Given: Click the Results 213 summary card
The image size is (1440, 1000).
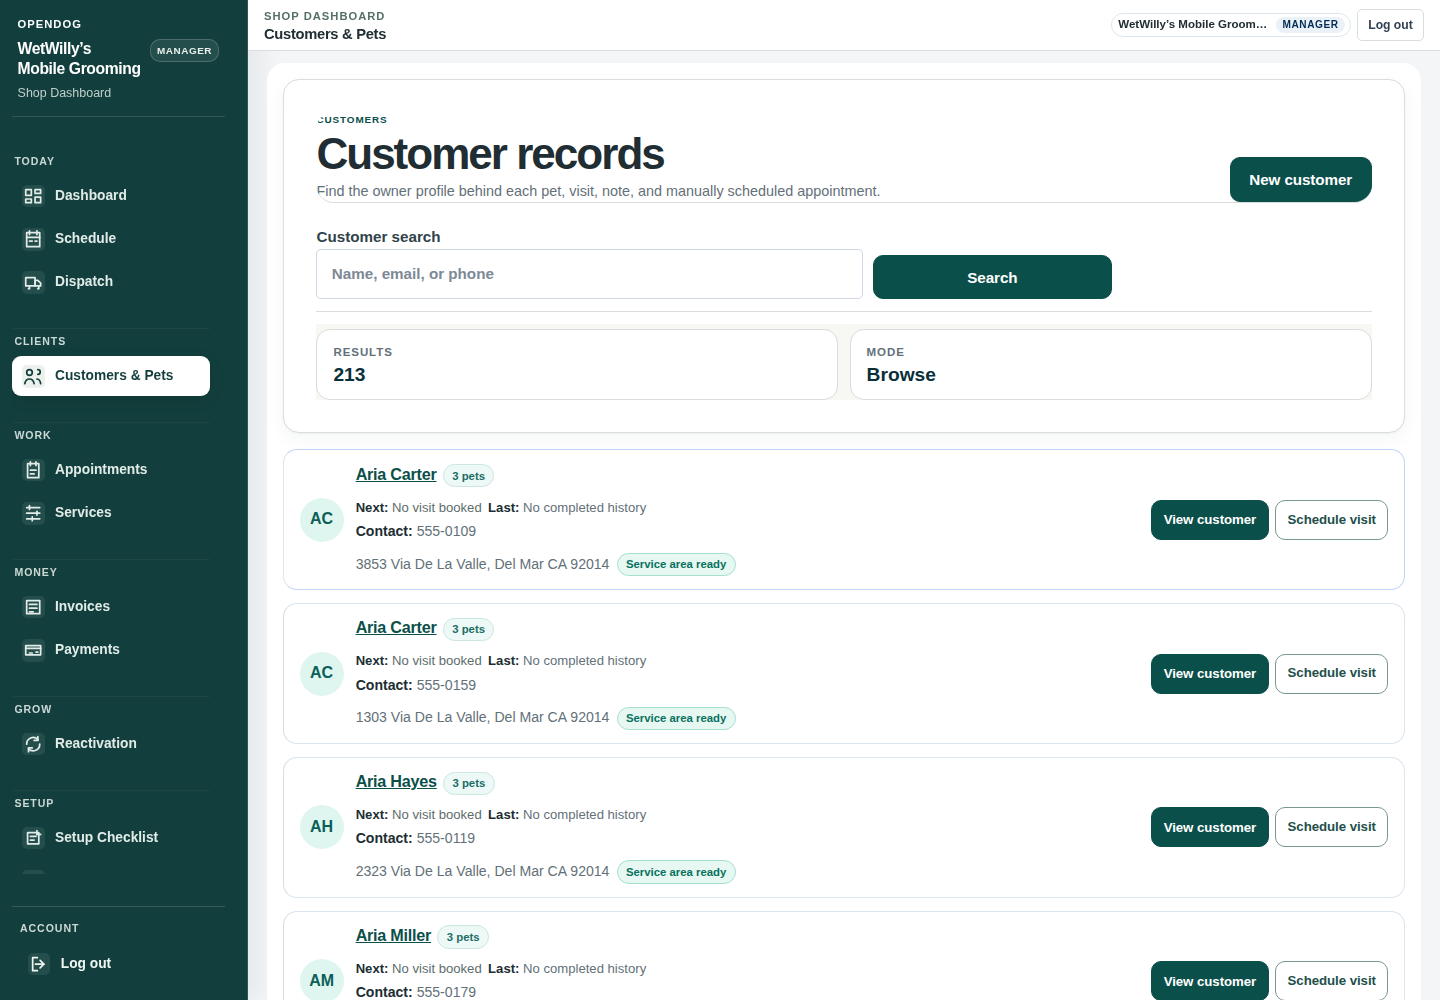Looking at the screenshot, I should pyautogui.click(x=576, y=364).
